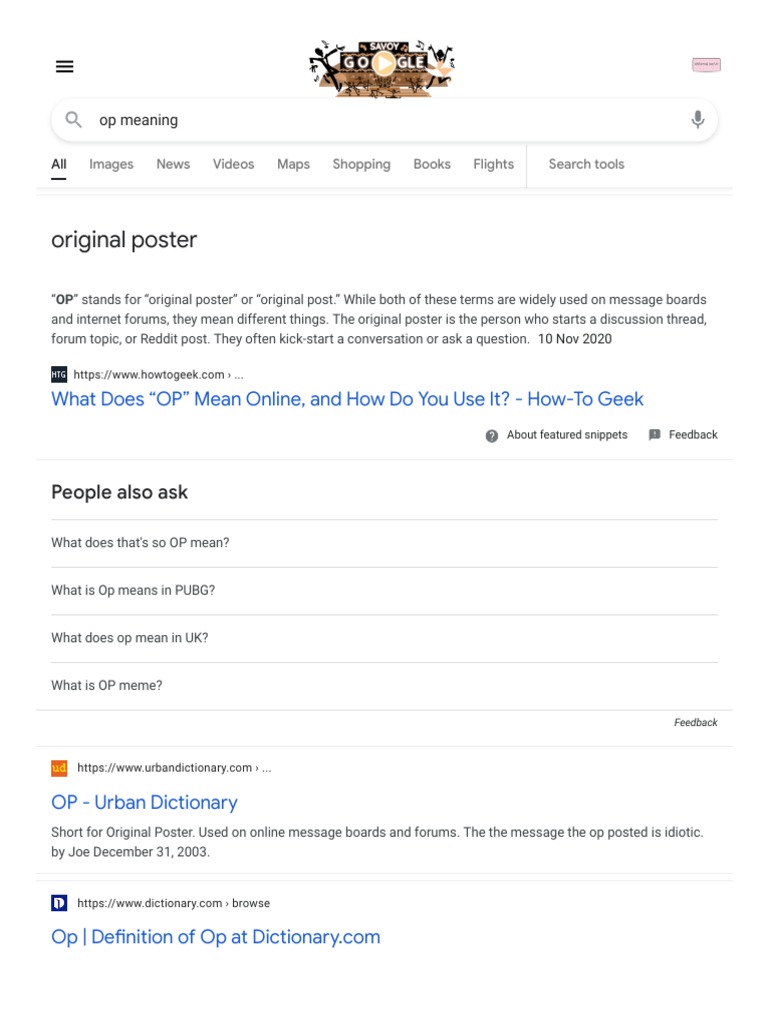Expand "What does op mean in UK?"

(x=130, y=638)
